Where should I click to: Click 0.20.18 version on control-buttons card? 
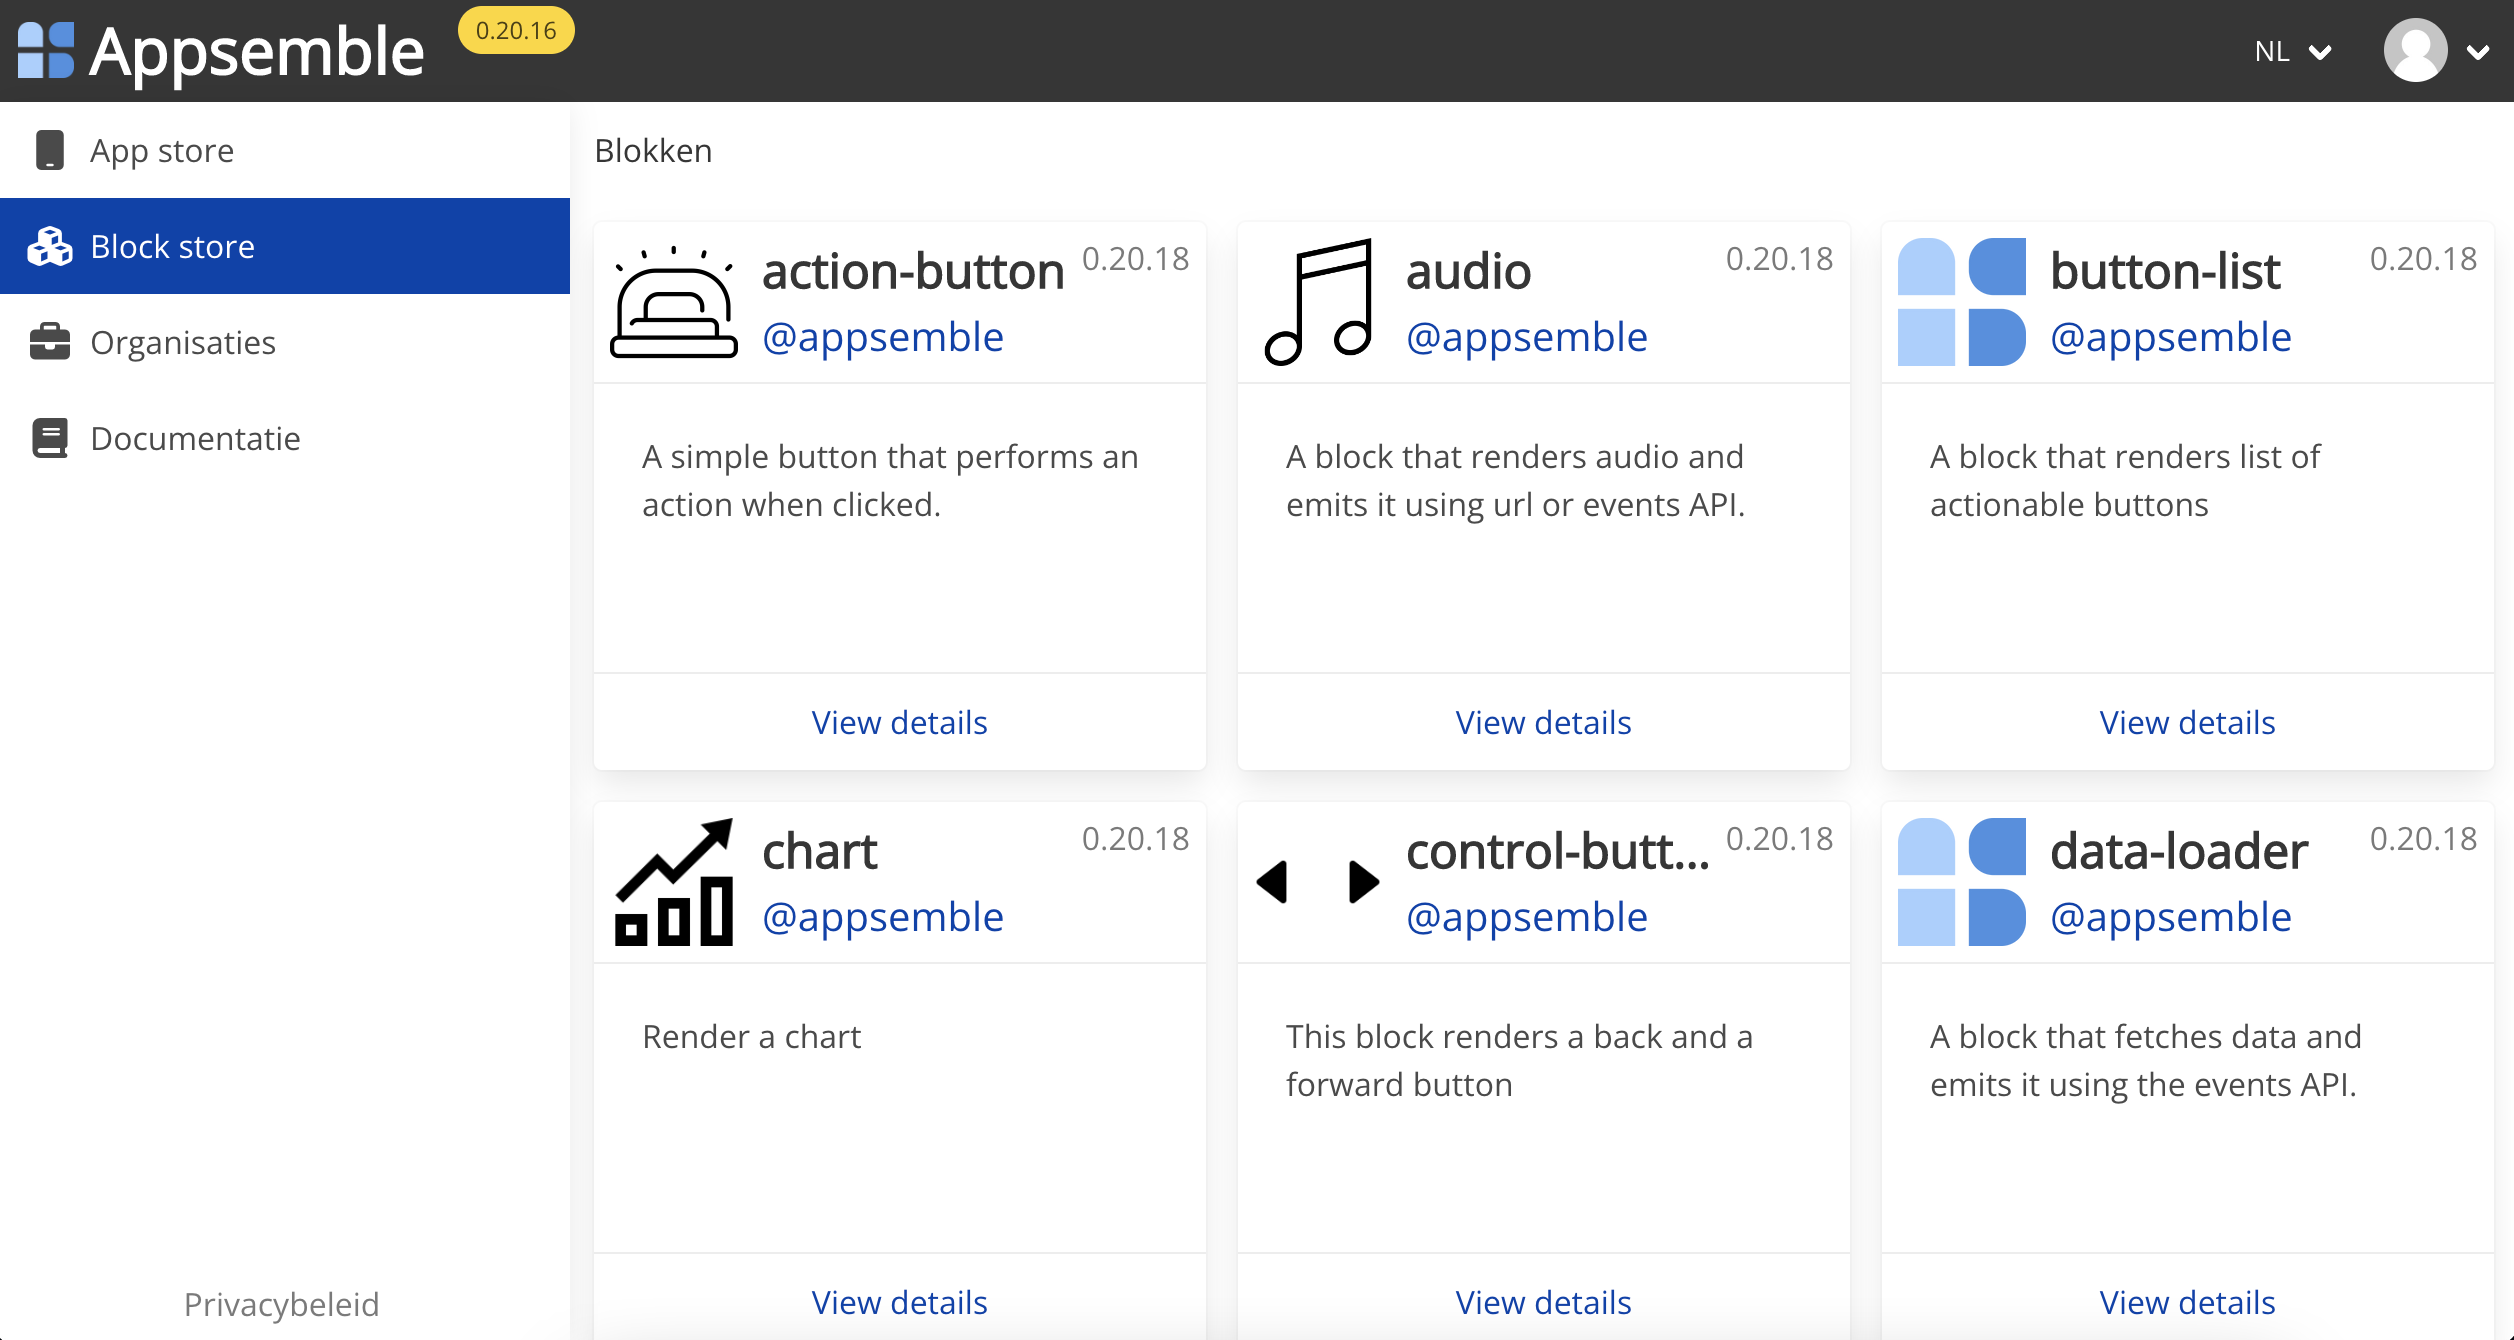(x=1779, y=839)
